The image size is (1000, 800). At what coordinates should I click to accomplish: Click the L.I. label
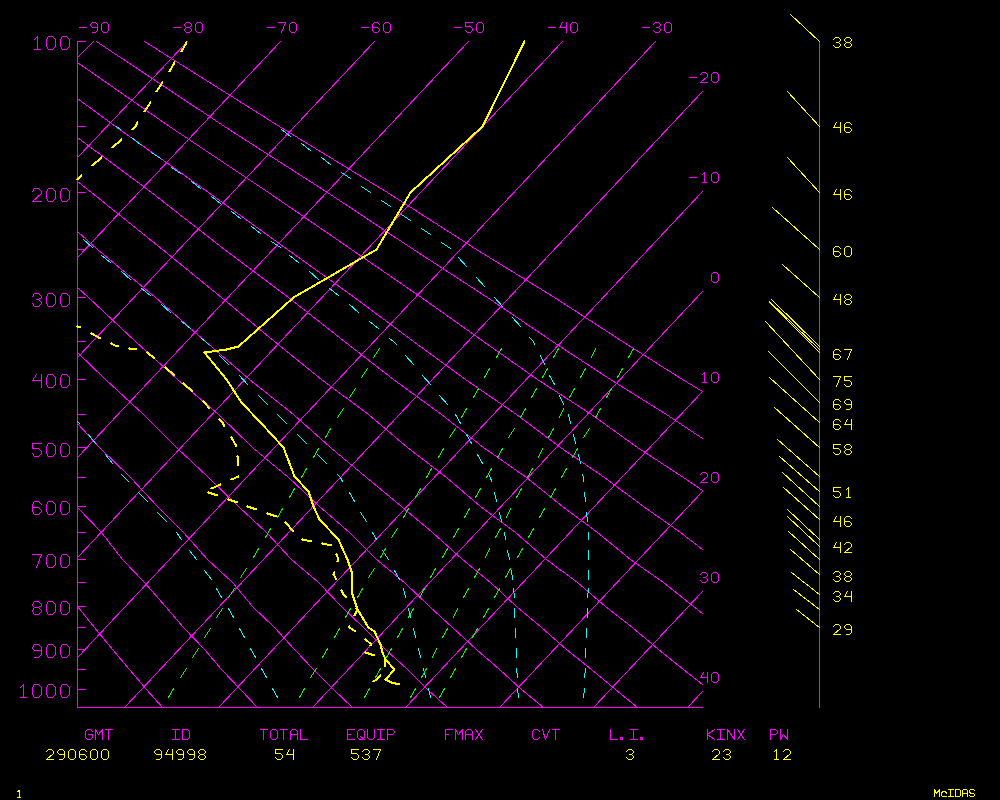coord(627,735)
